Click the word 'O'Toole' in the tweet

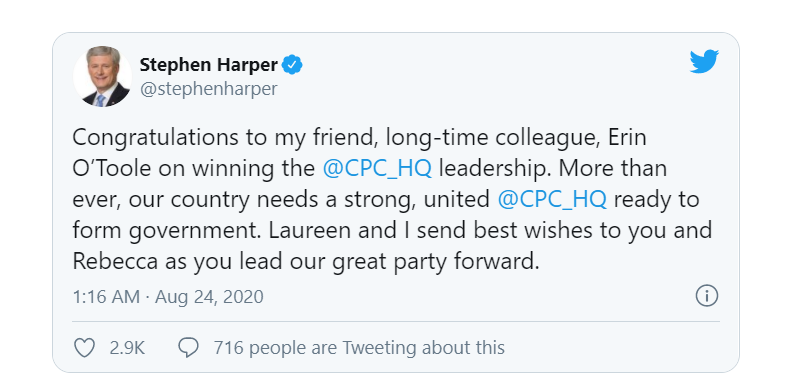click(x=112, y=169)
